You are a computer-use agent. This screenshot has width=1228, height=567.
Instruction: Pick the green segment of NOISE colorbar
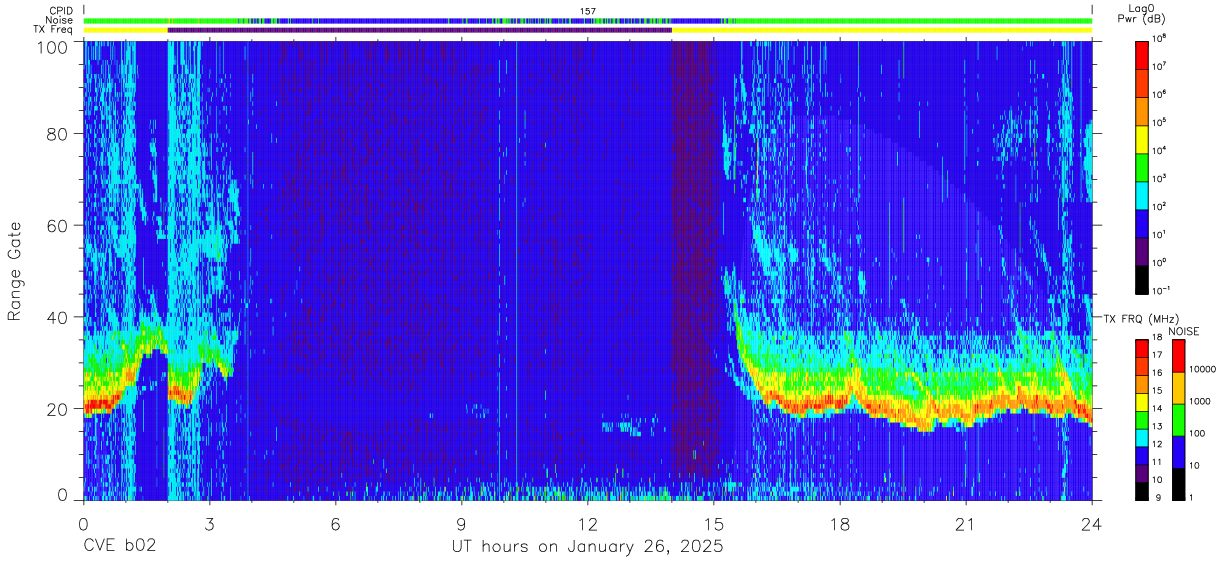tap(1177, 419)
